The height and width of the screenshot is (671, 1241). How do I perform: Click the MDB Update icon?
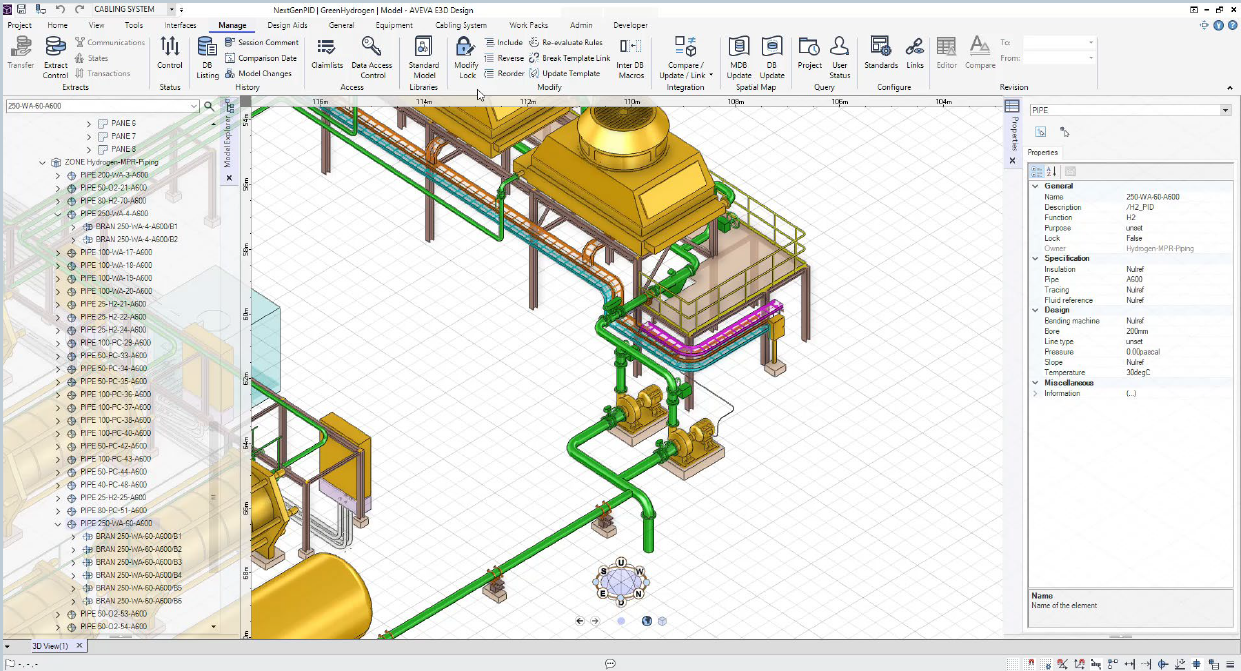pyautogui.click(x=739, y=47)
